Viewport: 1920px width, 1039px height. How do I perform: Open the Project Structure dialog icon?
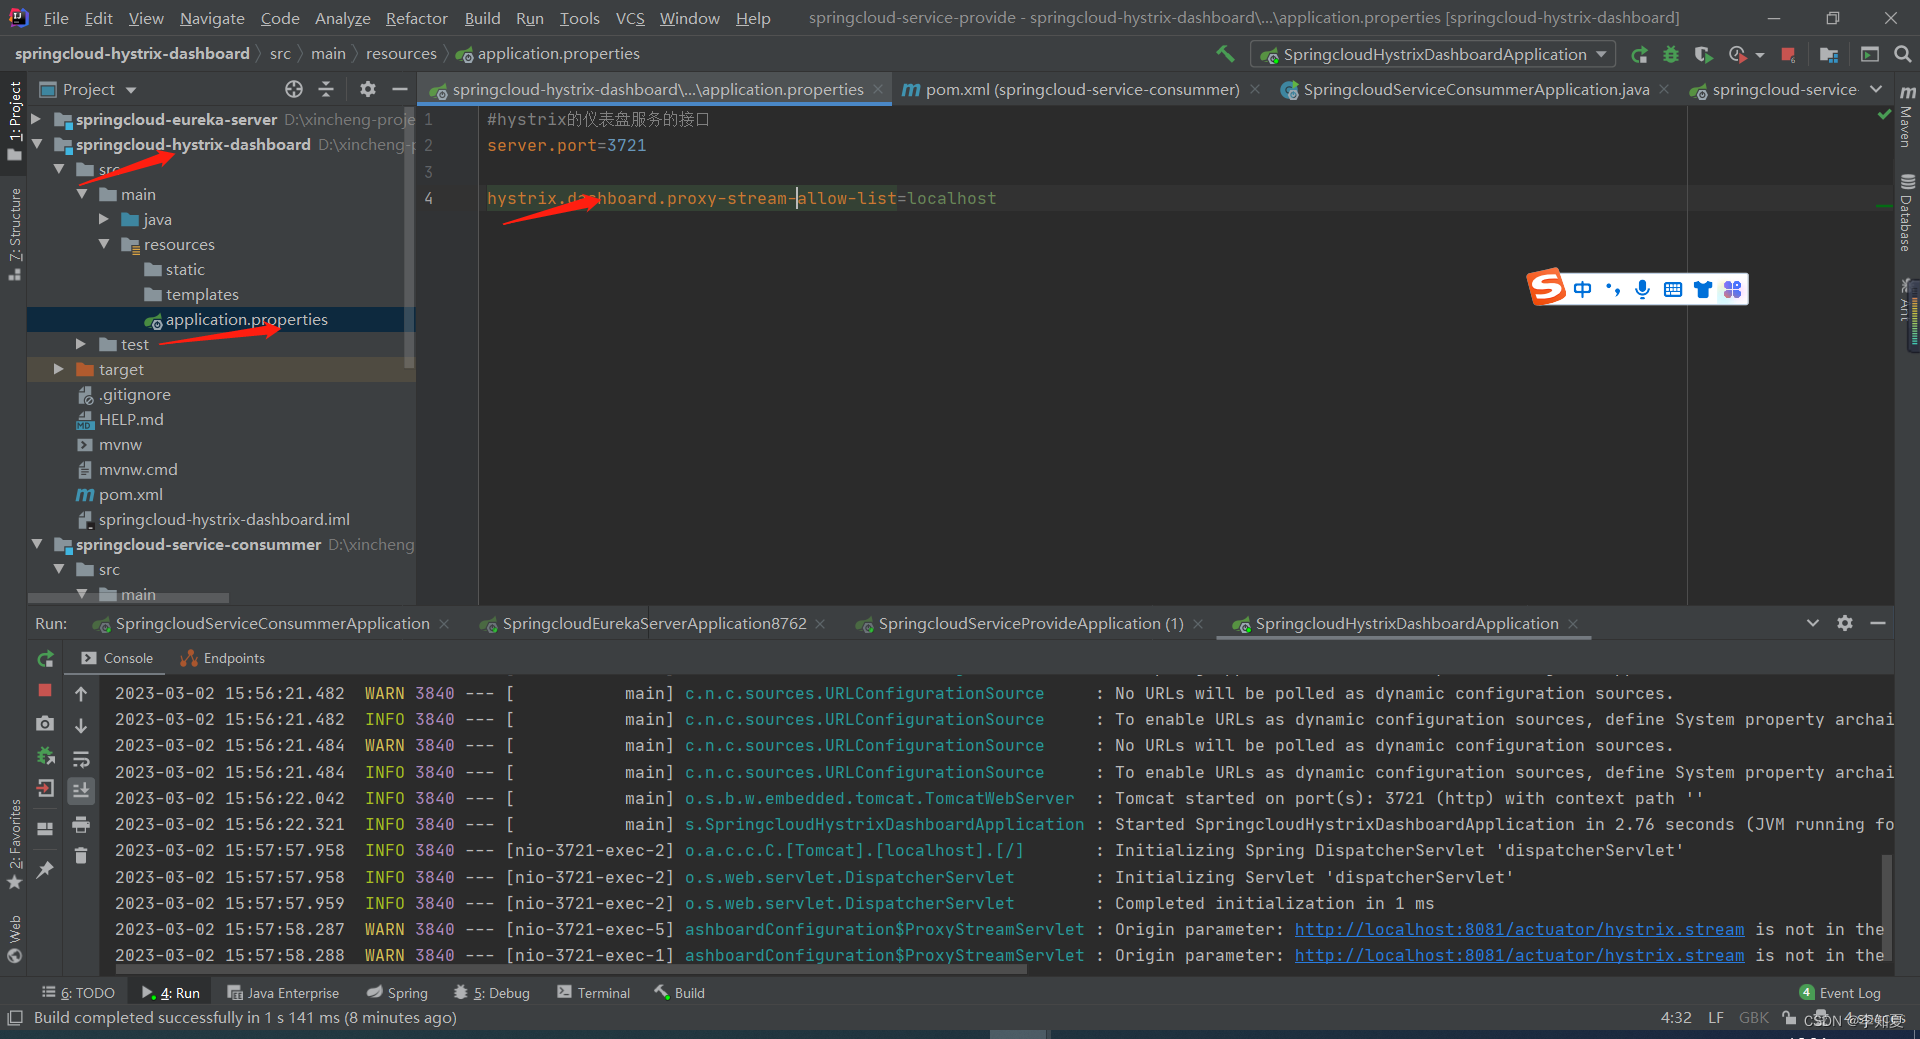(1829, 55)
